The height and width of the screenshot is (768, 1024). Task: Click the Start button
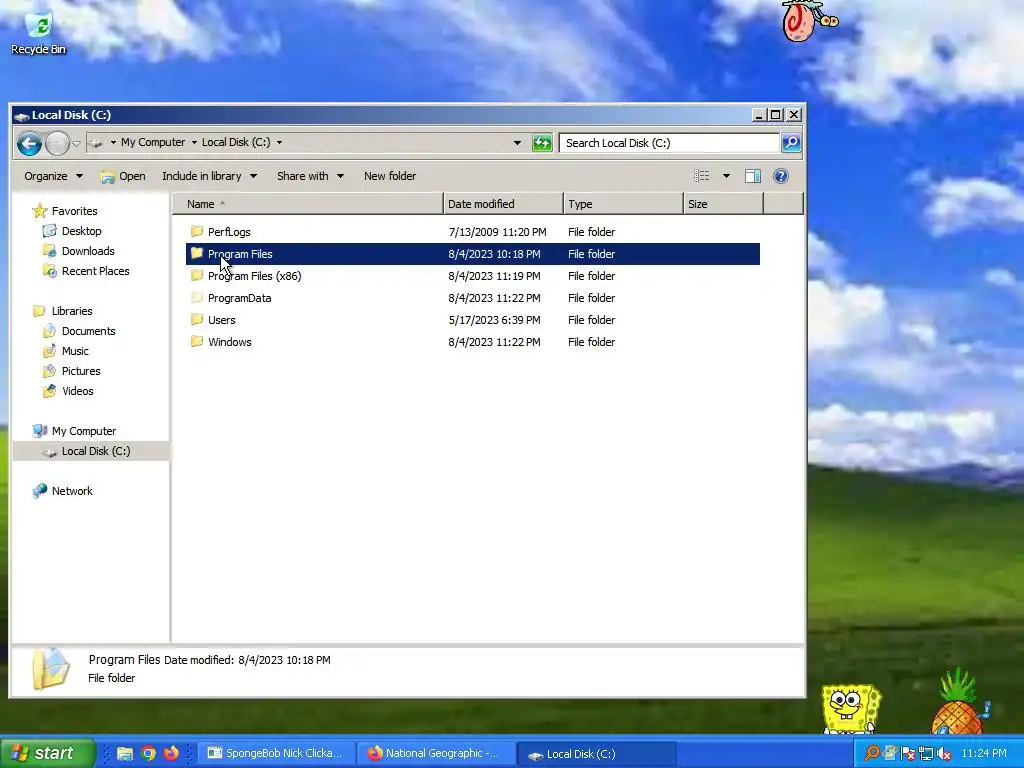coord(47,753)
